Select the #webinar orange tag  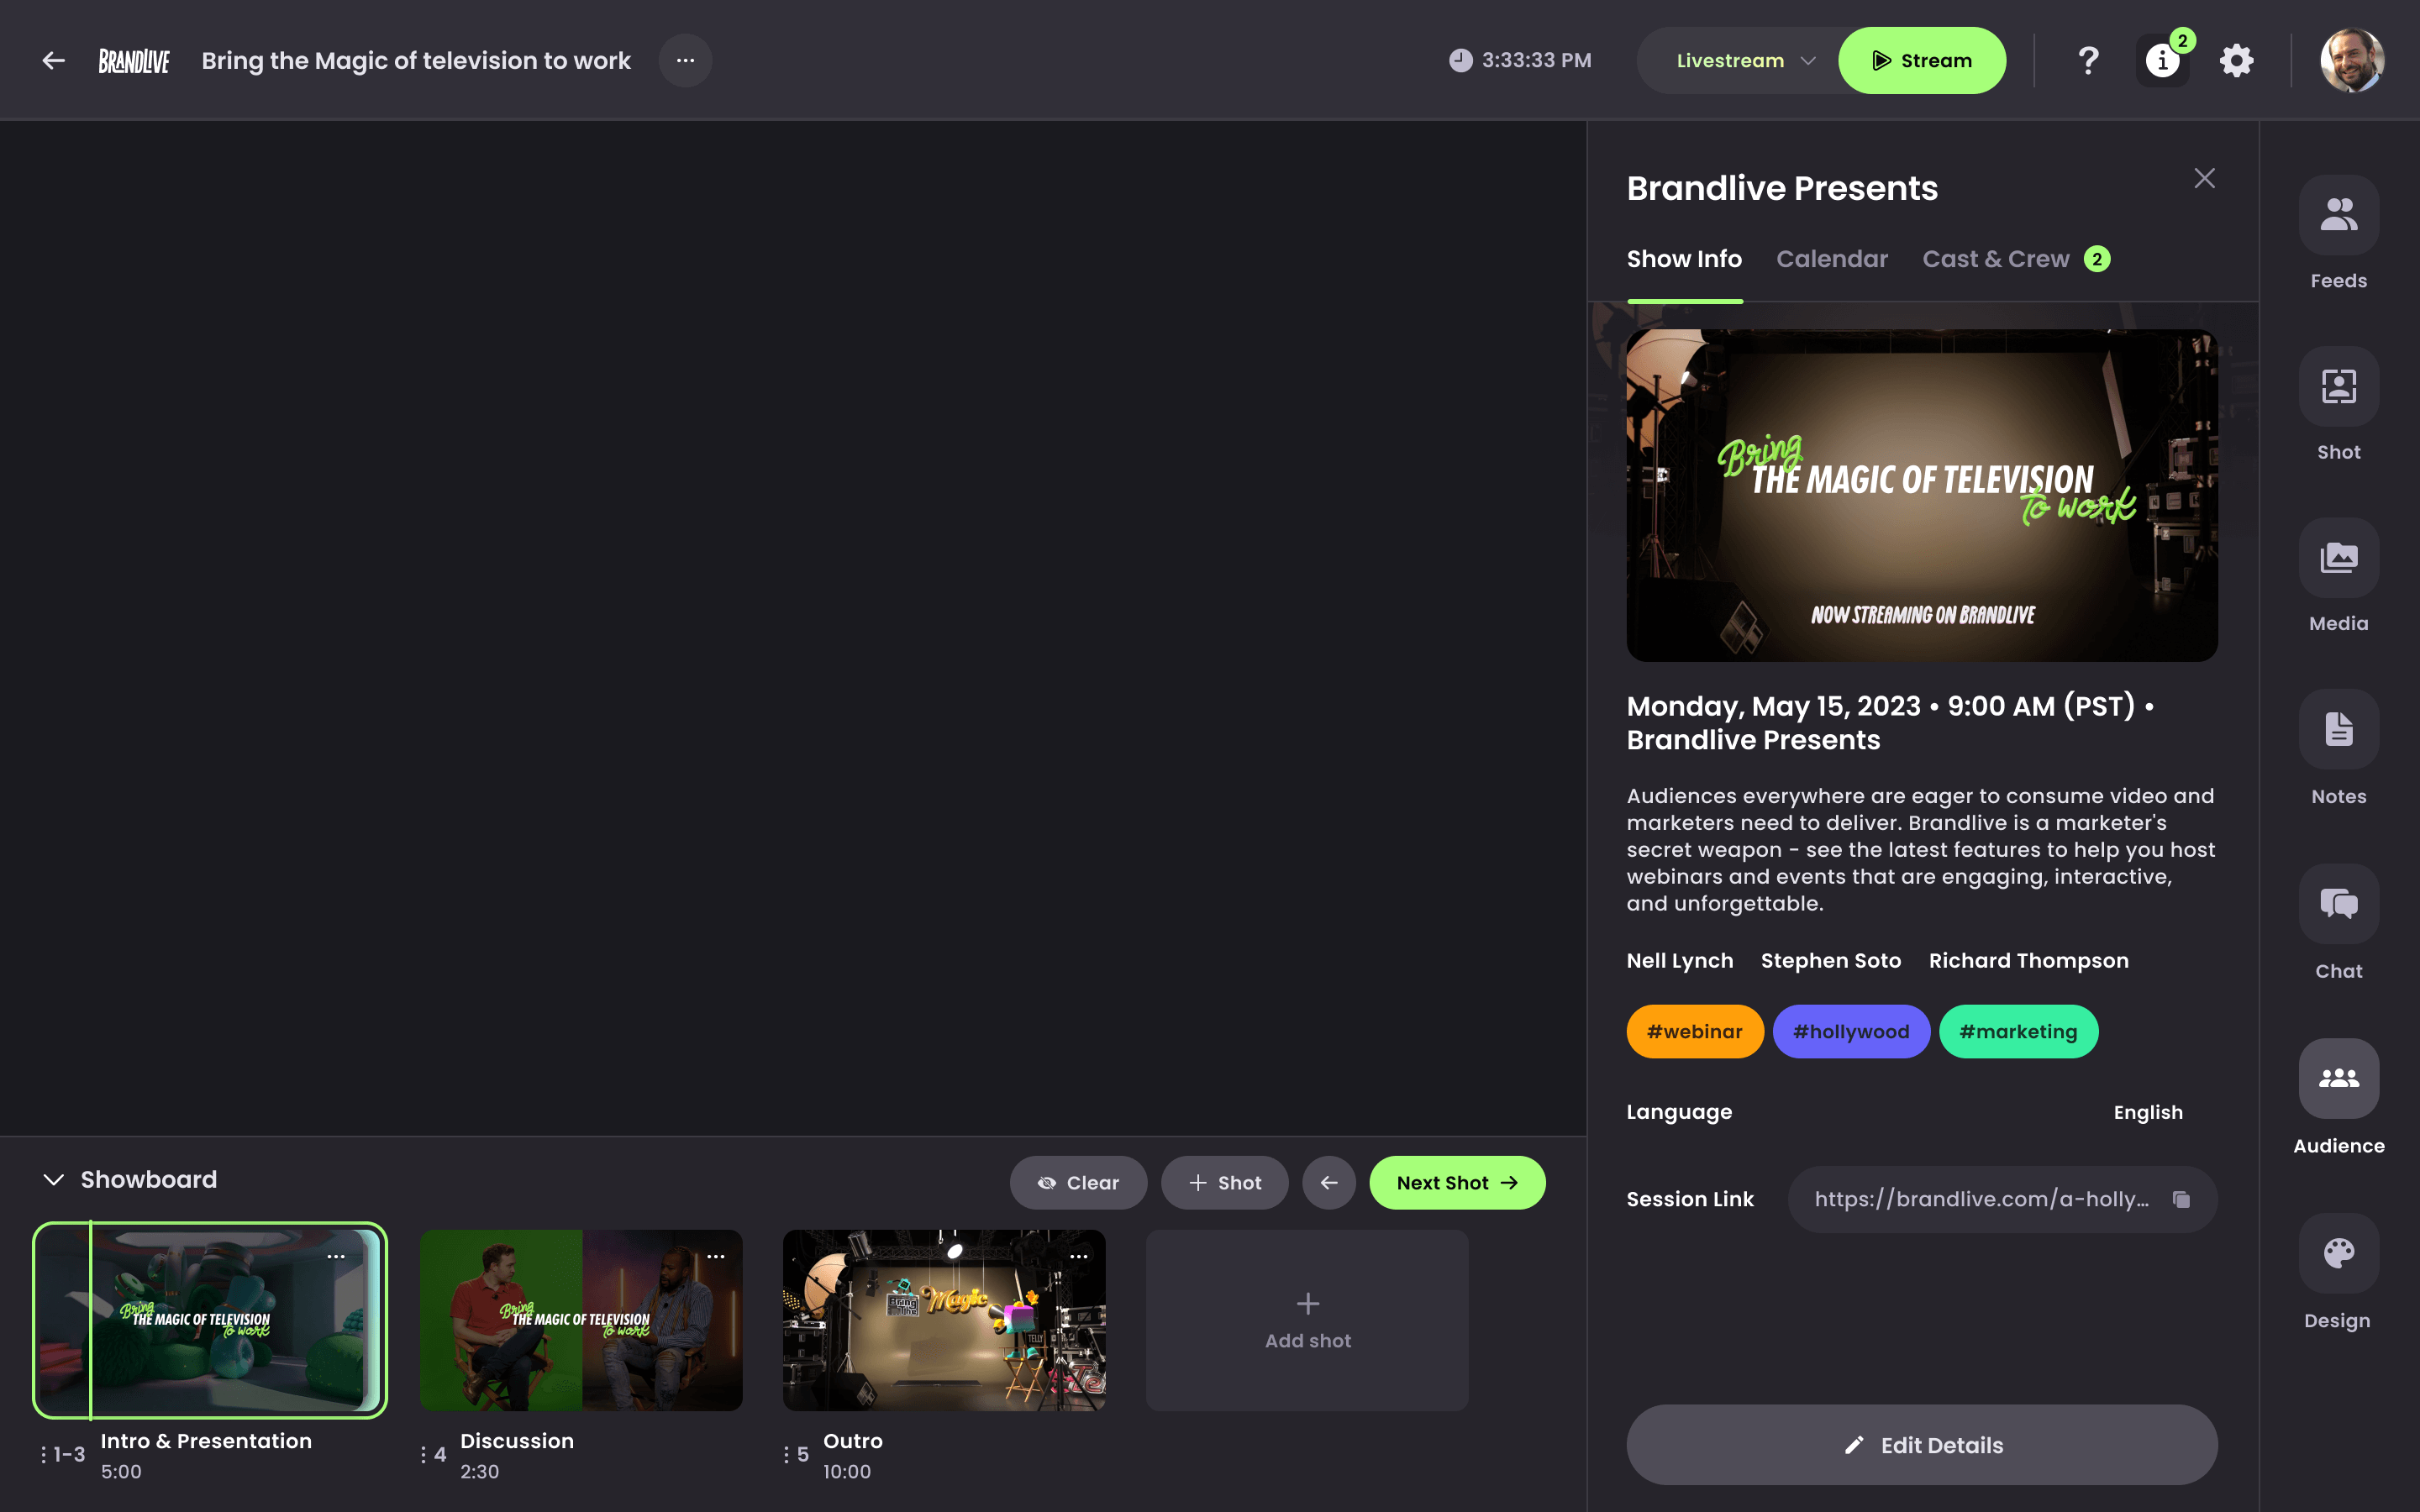(x=1694, y=1031)
